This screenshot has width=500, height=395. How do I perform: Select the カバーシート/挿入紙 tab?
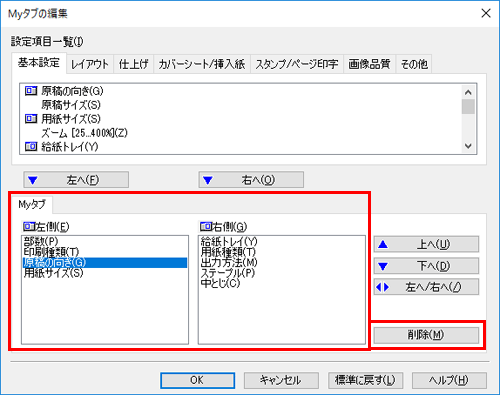coord(202,64)
